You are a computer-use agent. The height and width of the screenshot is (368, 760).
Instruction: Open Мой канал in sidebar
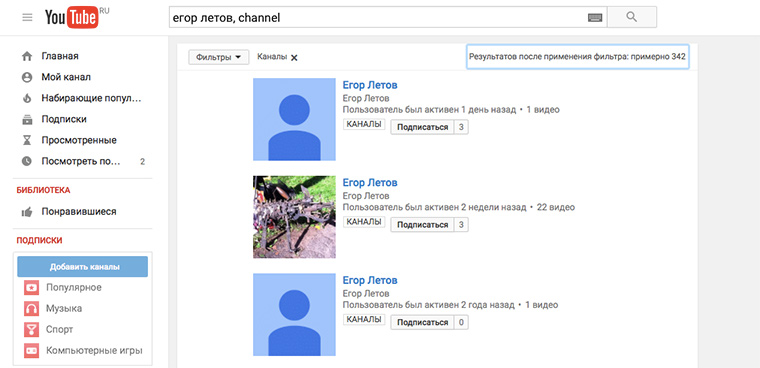(66, 77)
